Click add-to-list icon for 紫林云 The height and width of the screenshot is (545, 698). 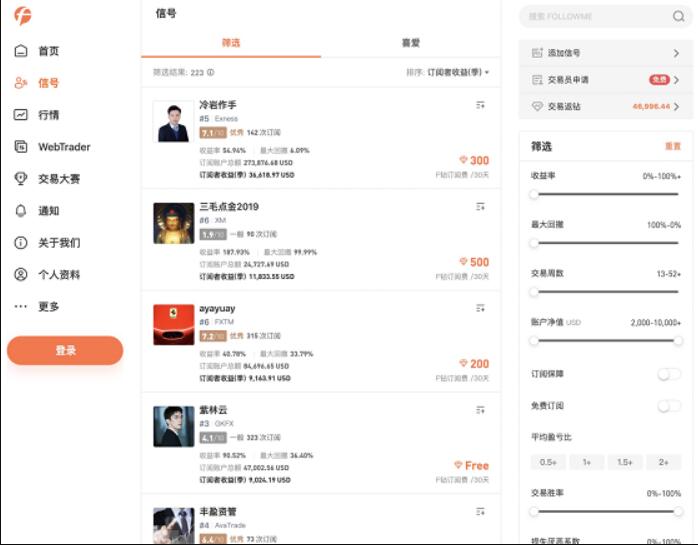point(480,410)
